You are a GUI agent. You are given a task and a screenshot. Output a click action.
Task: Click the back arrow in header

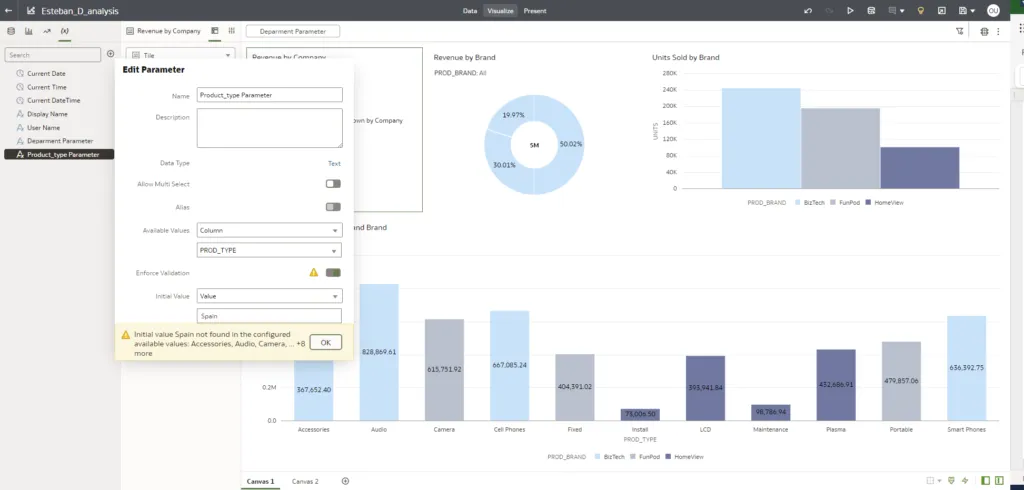[x=9, y=10]
